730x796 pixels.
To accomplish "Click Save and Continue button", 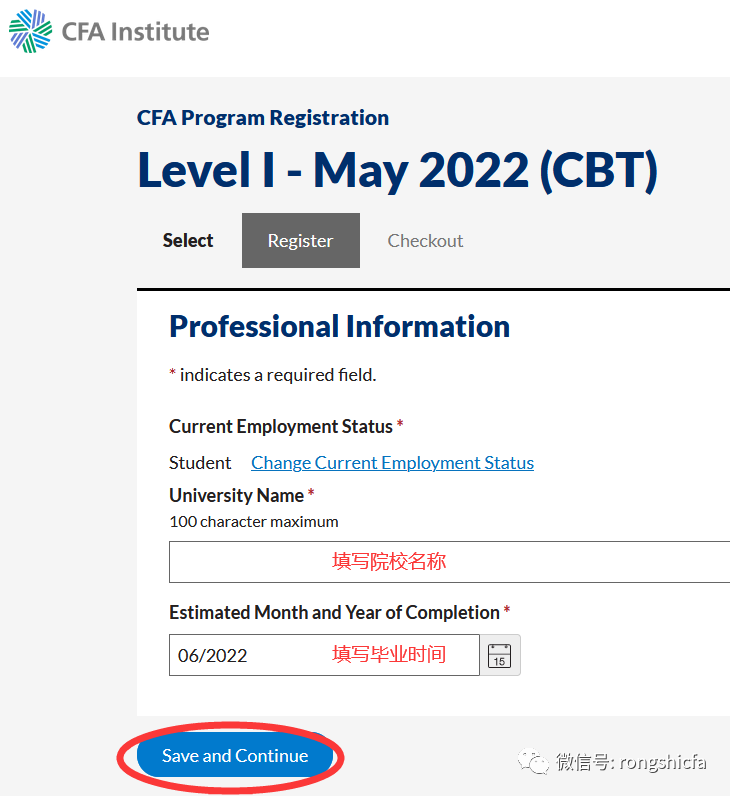I will click(x=235, y=756).
